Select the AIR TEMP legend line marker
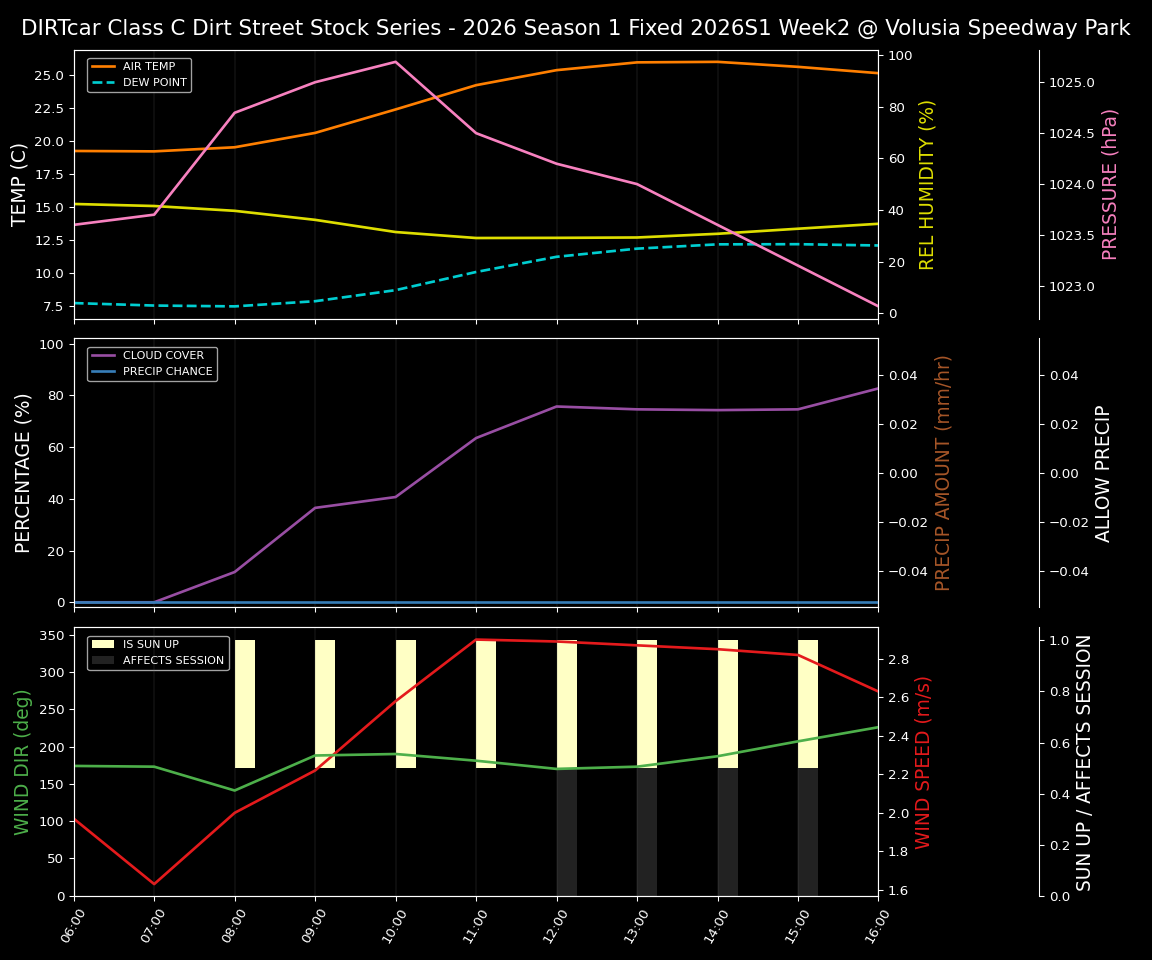This screenshot has width=1152, height=960. (103, 65)
